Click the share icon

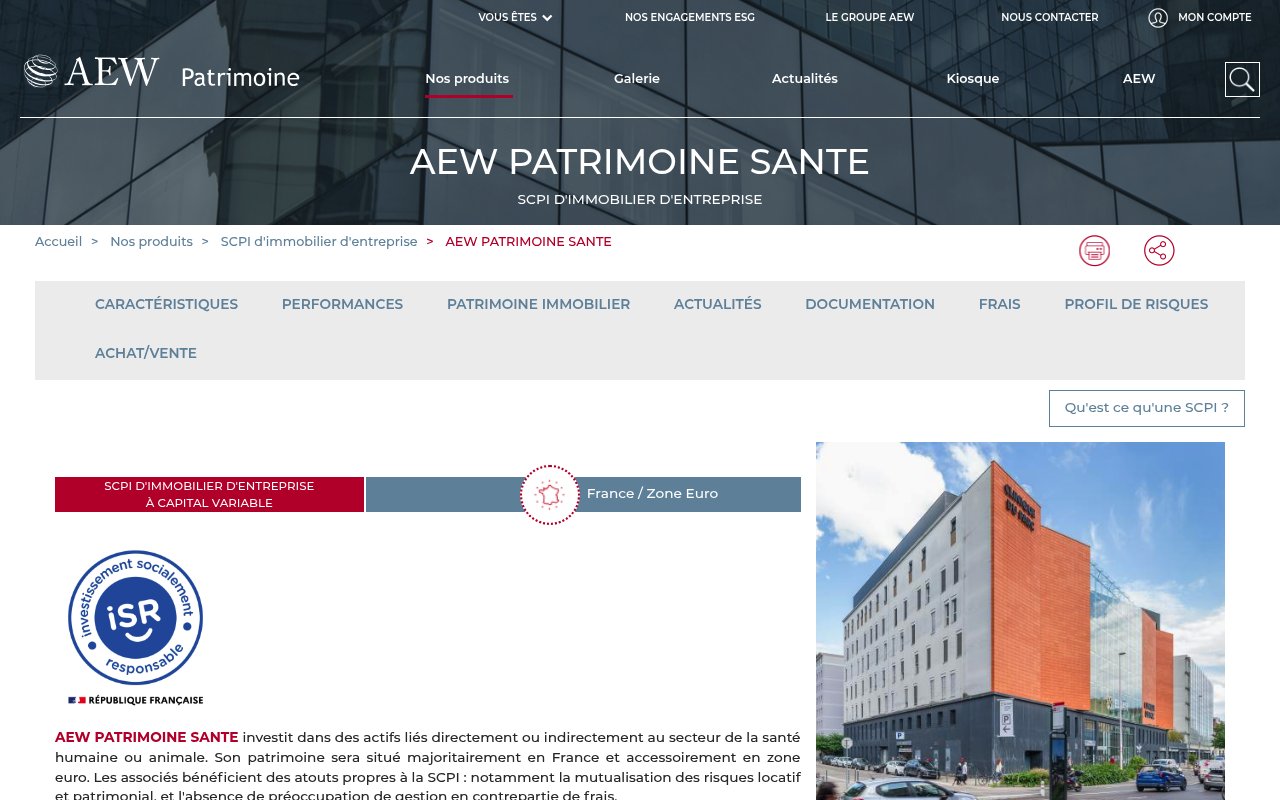coord(1159,250)
